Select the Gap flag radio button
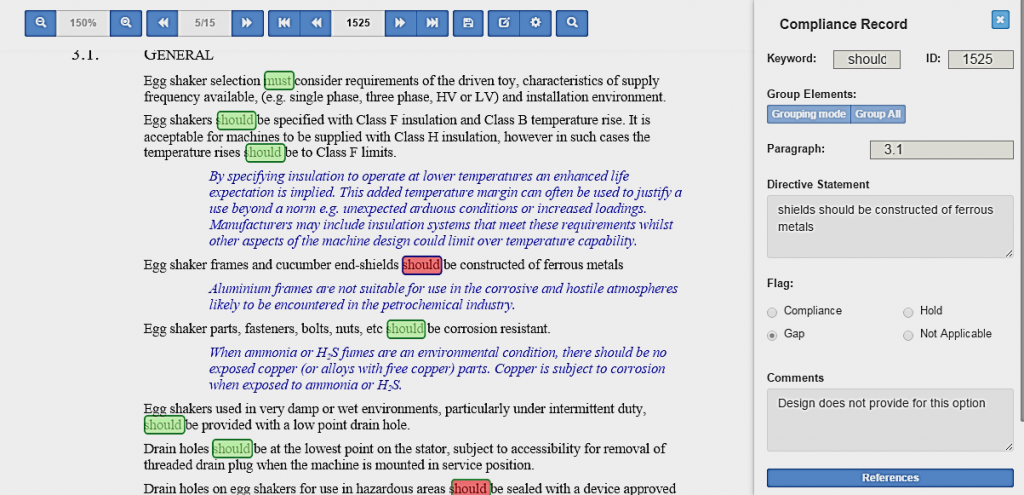 click(773, 335)
